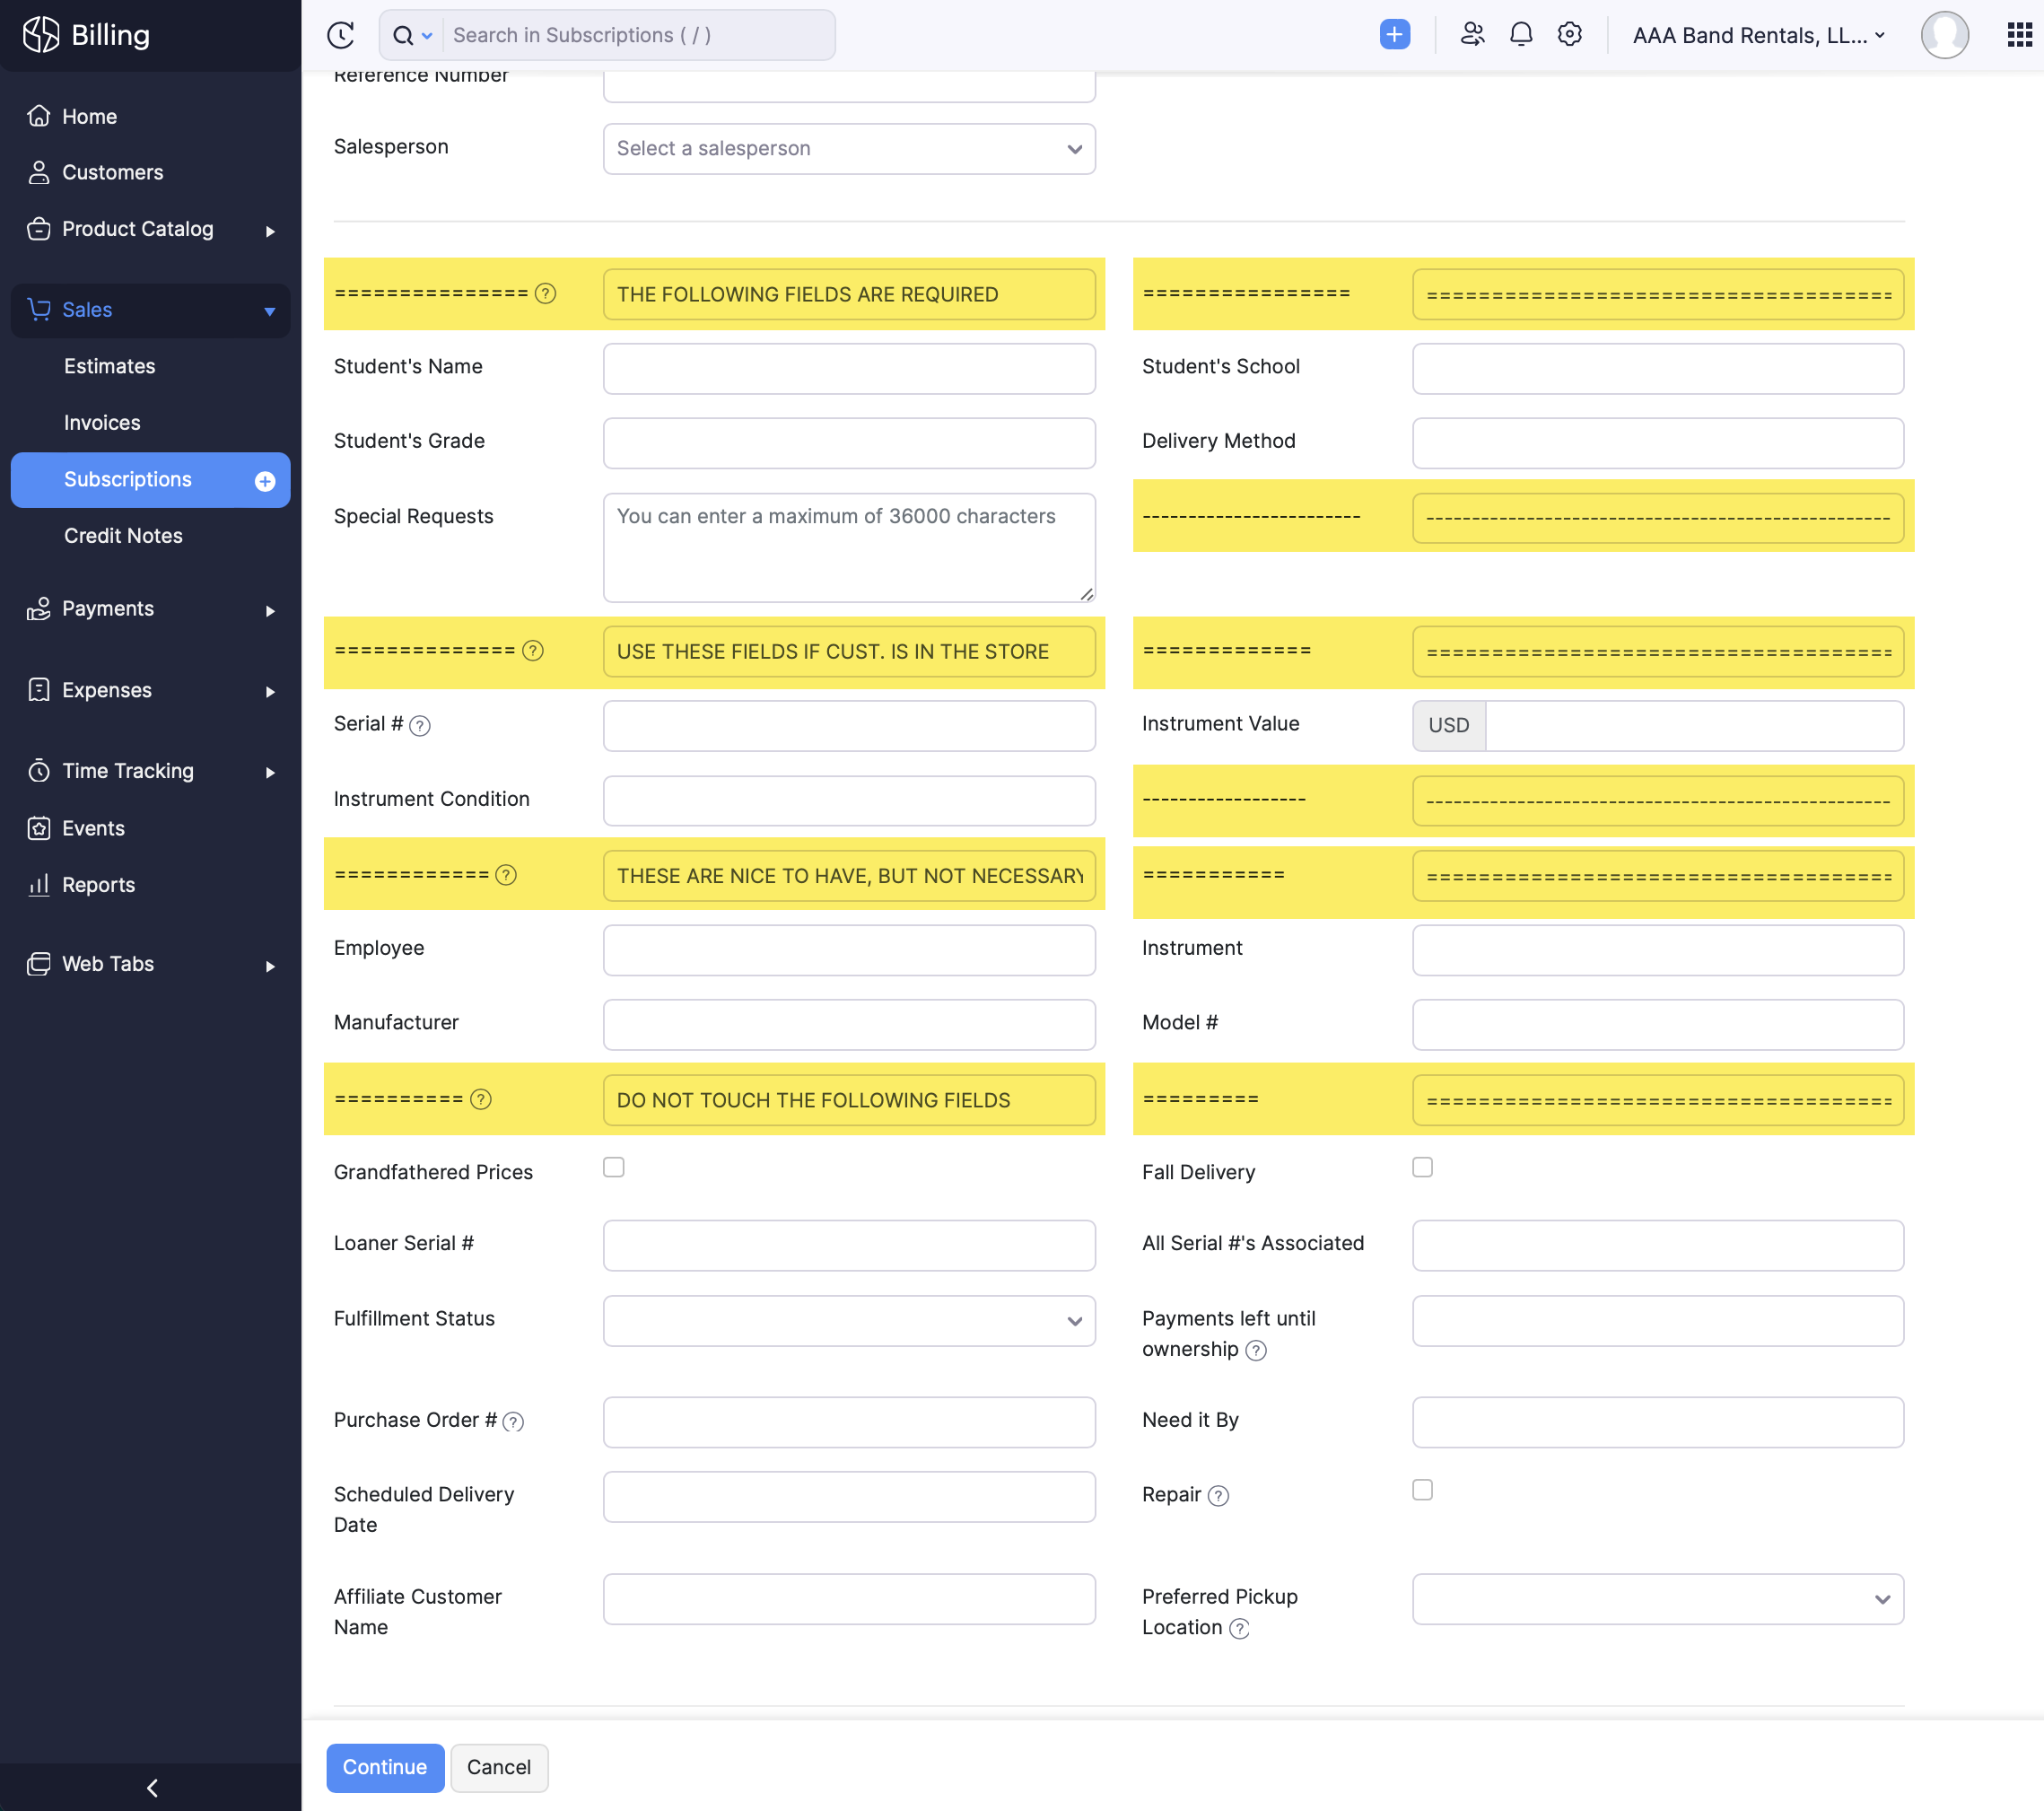Open the Preferred Pickup Location dropdown
The width and height of the screenshot is (2044, 1811).
1657,1599
